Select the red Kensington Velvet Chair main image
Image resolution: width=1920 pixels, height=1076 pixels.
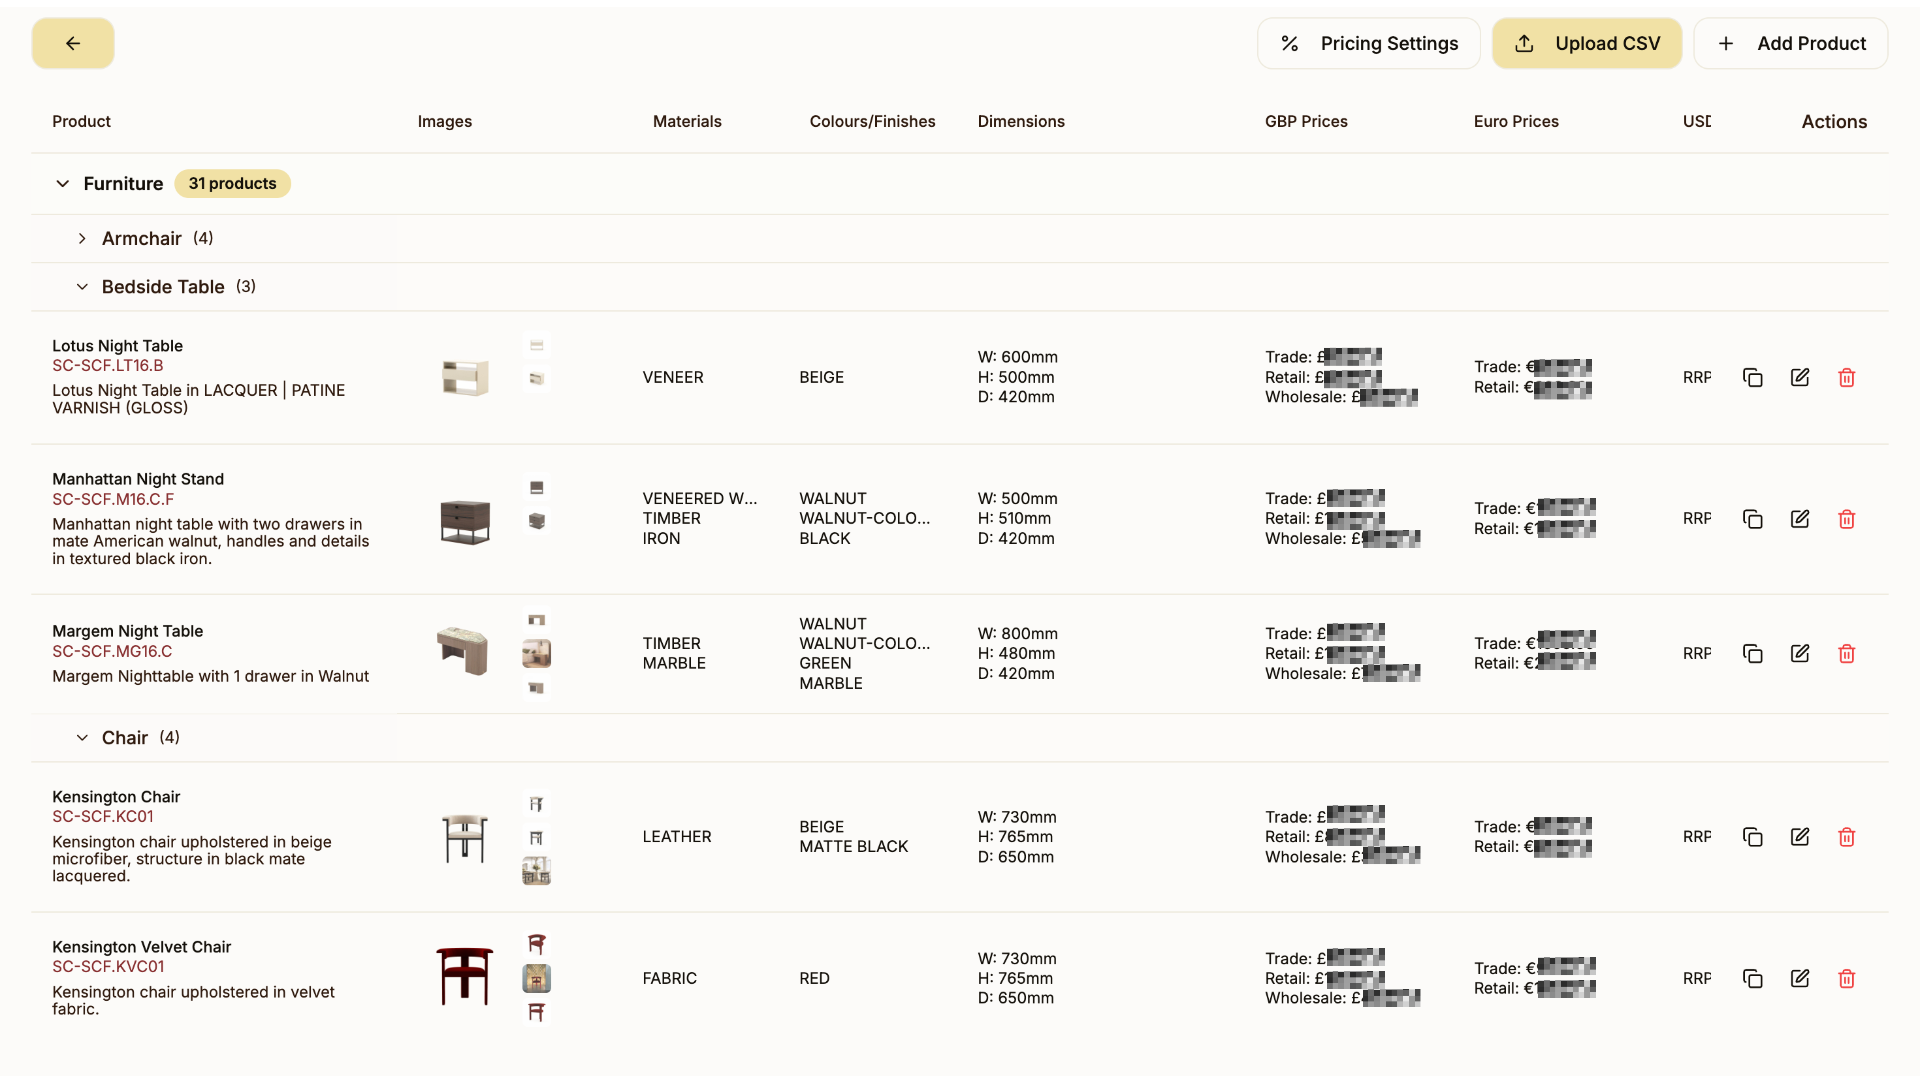click(x=465, y=976)
